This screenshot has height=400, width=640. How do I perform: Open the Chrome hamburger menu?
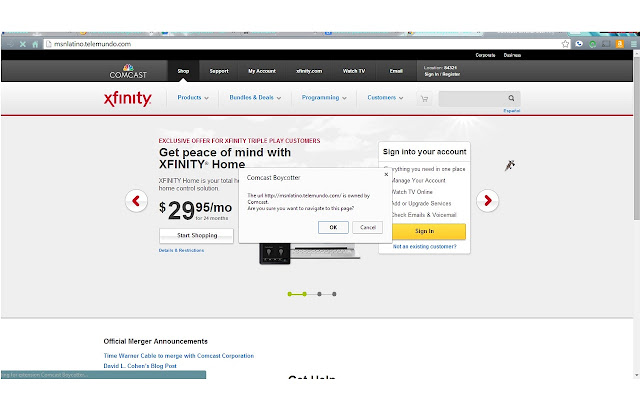click(633, 44)
